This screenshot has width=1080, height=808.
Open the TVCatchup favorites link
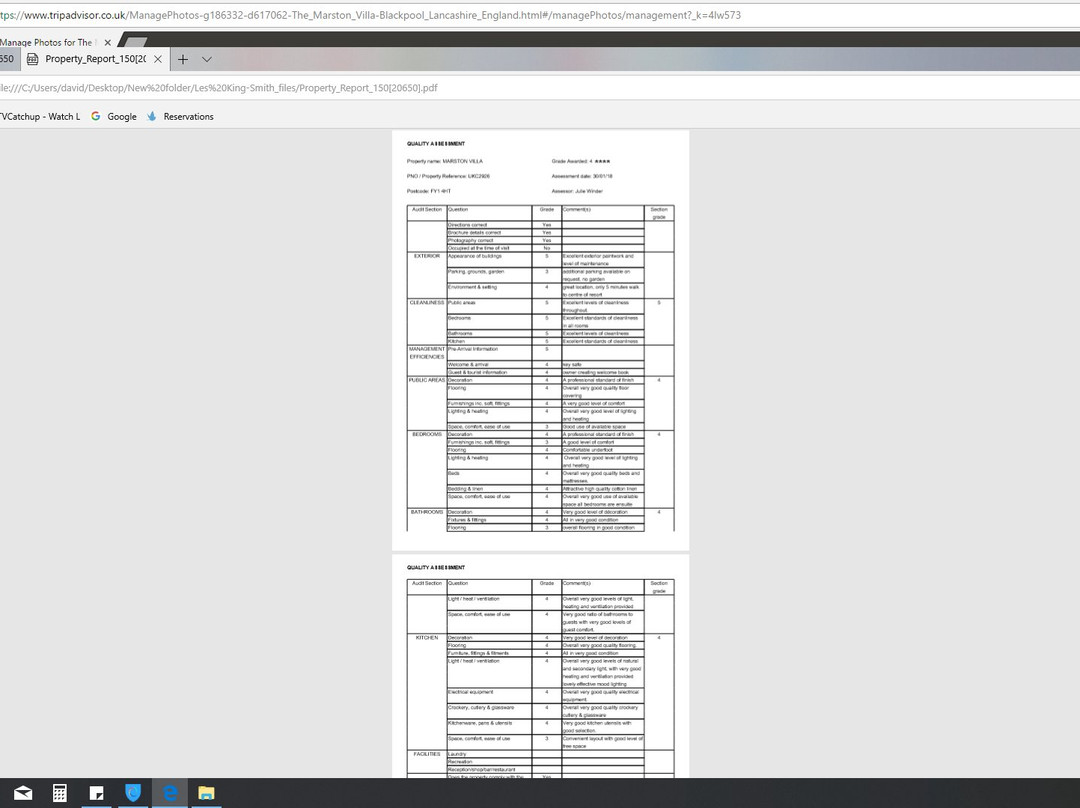point(39,116)
